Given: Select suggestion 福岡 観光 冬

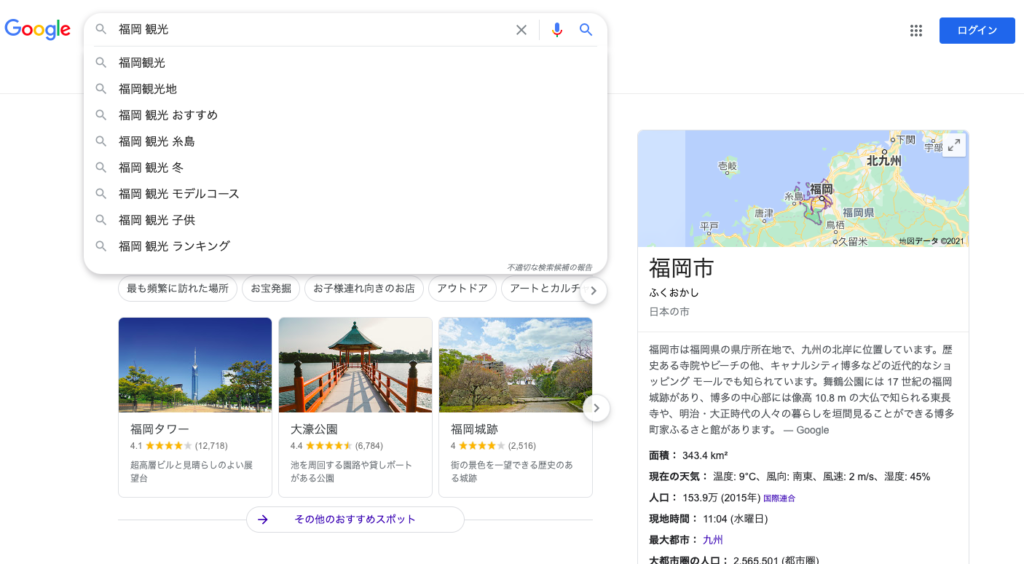Looking at the screenshot, I should click(346, 167).
